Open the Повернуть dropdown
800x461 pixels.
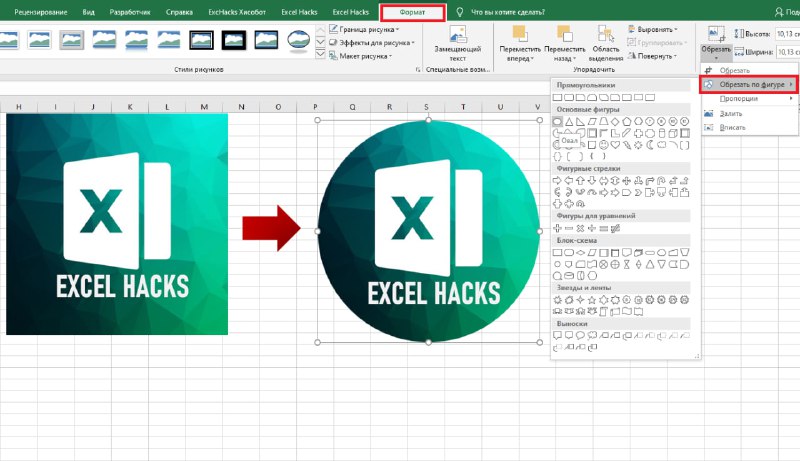pyautogui.click(x=653, y=56)
